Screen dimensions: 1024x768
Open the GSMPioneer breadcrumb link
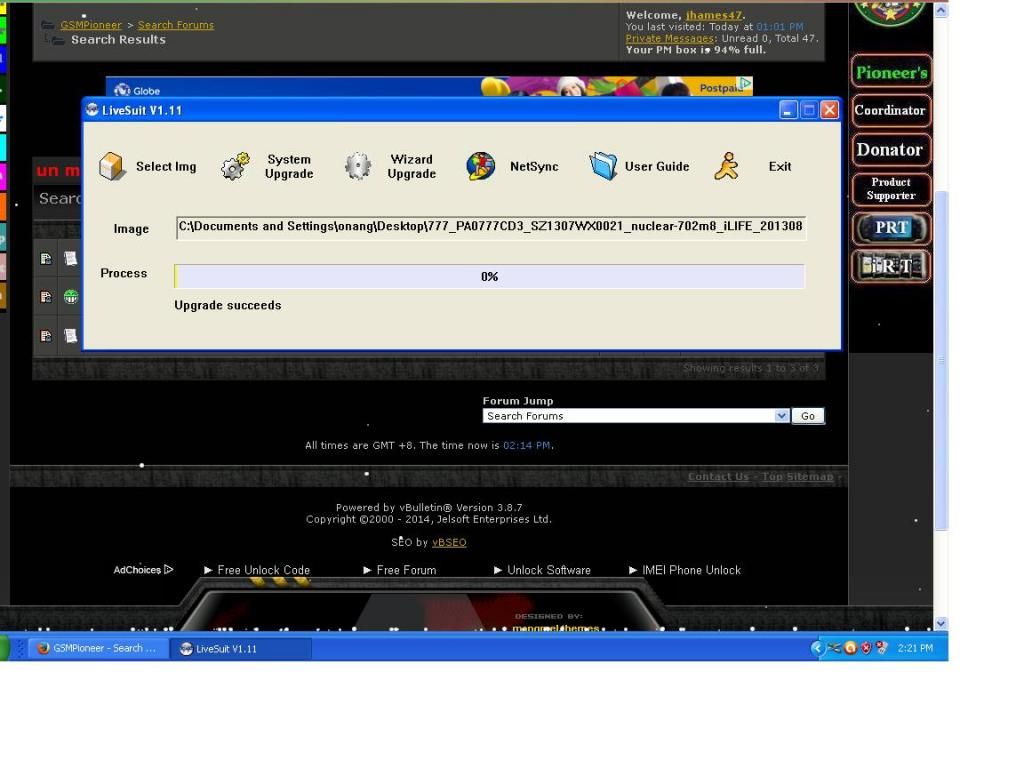click(91, 25)
